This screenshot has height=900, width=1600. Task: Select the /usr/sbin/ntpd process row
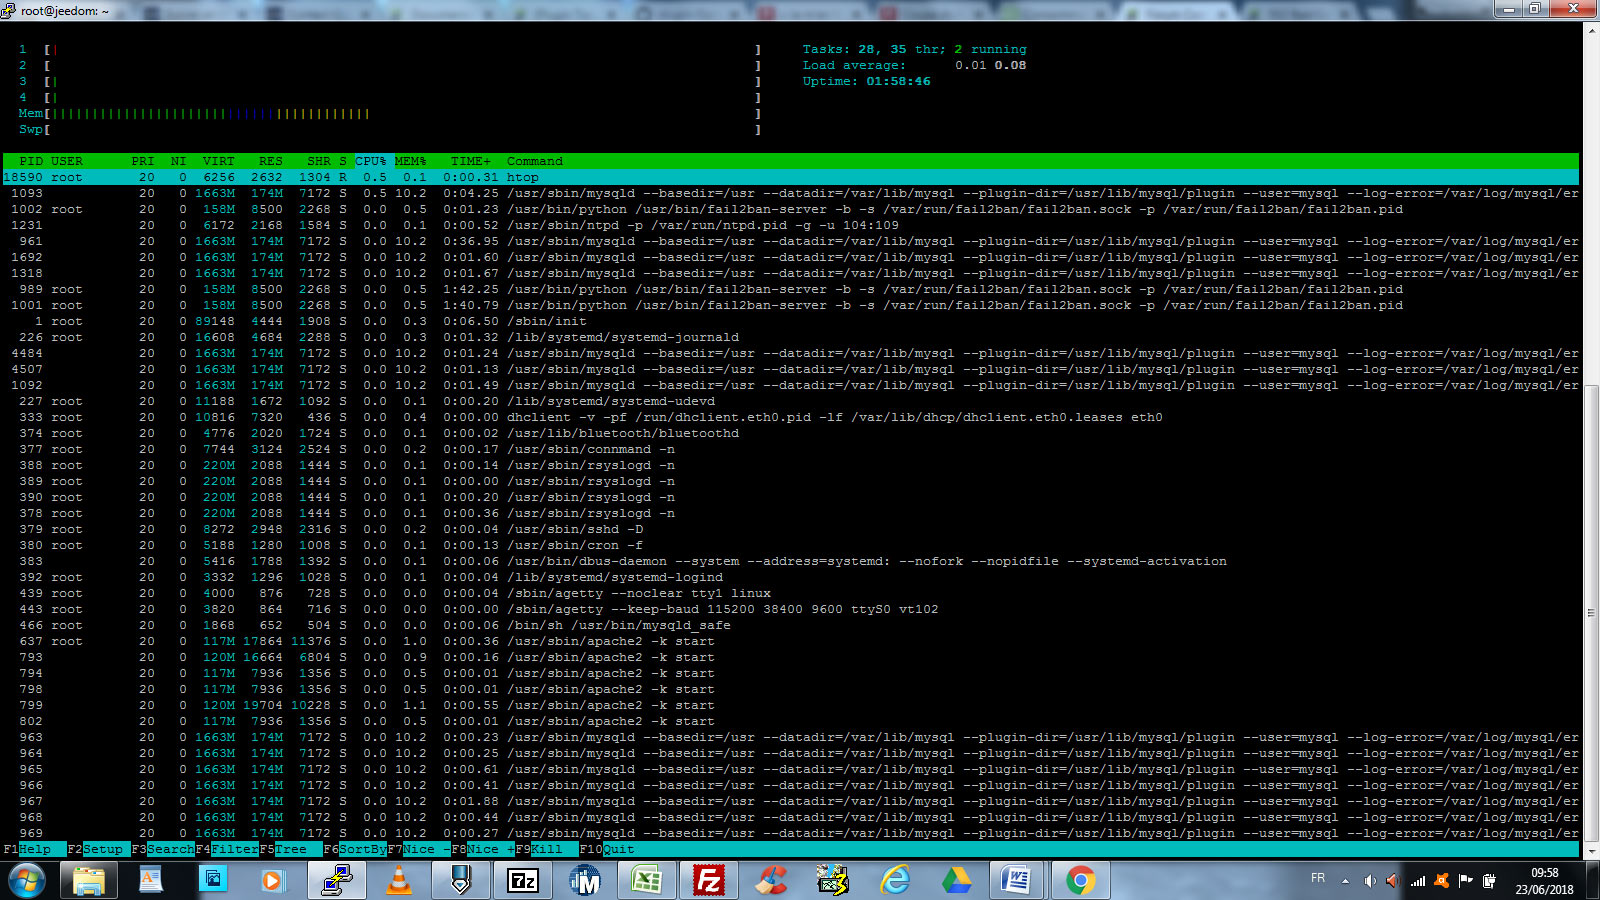click(x=791, y=225)
